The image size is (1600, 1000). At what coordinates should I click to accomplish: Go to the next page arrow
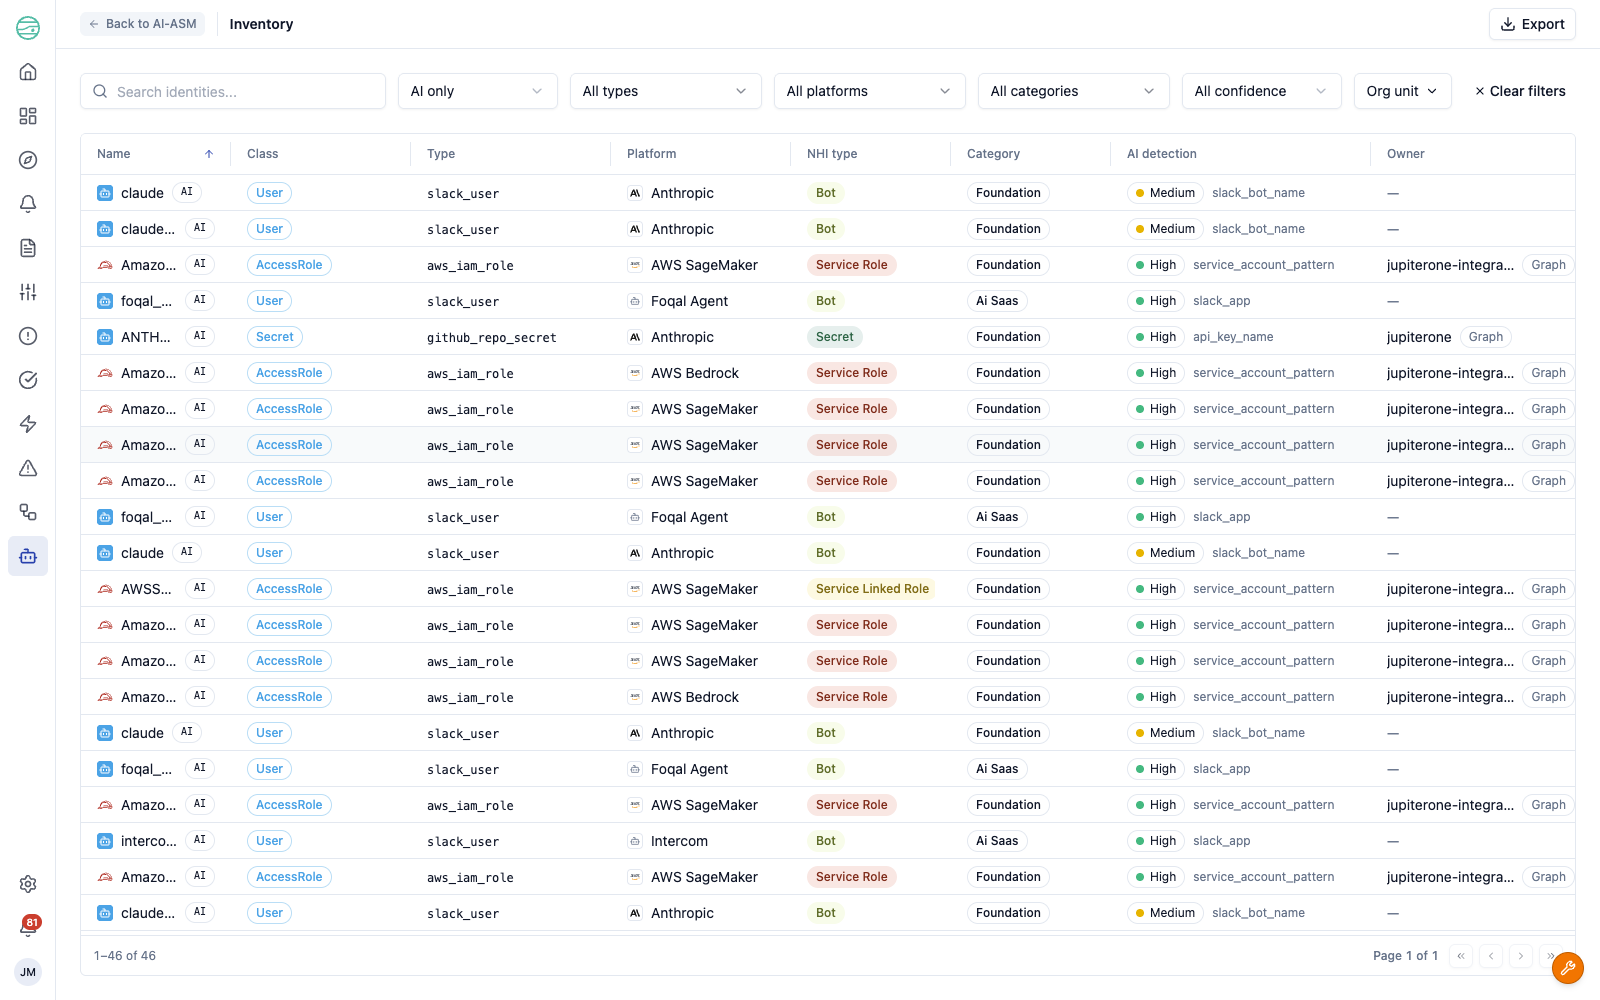point(1521,956)
